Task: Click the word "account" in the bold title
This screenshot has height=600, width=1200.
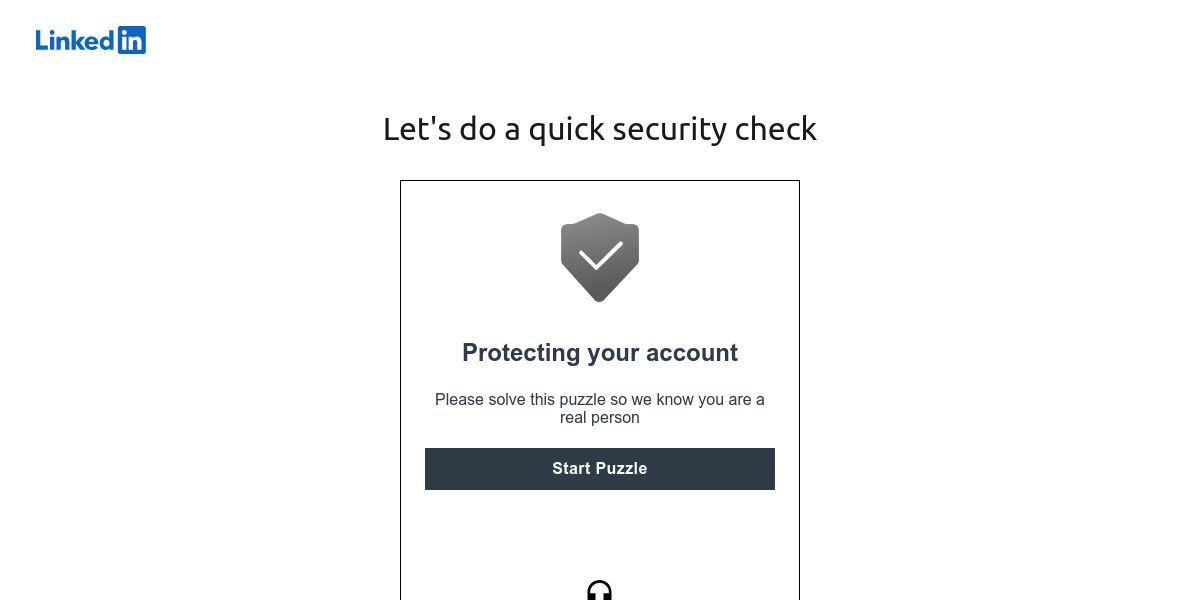Action: point(690,353)
